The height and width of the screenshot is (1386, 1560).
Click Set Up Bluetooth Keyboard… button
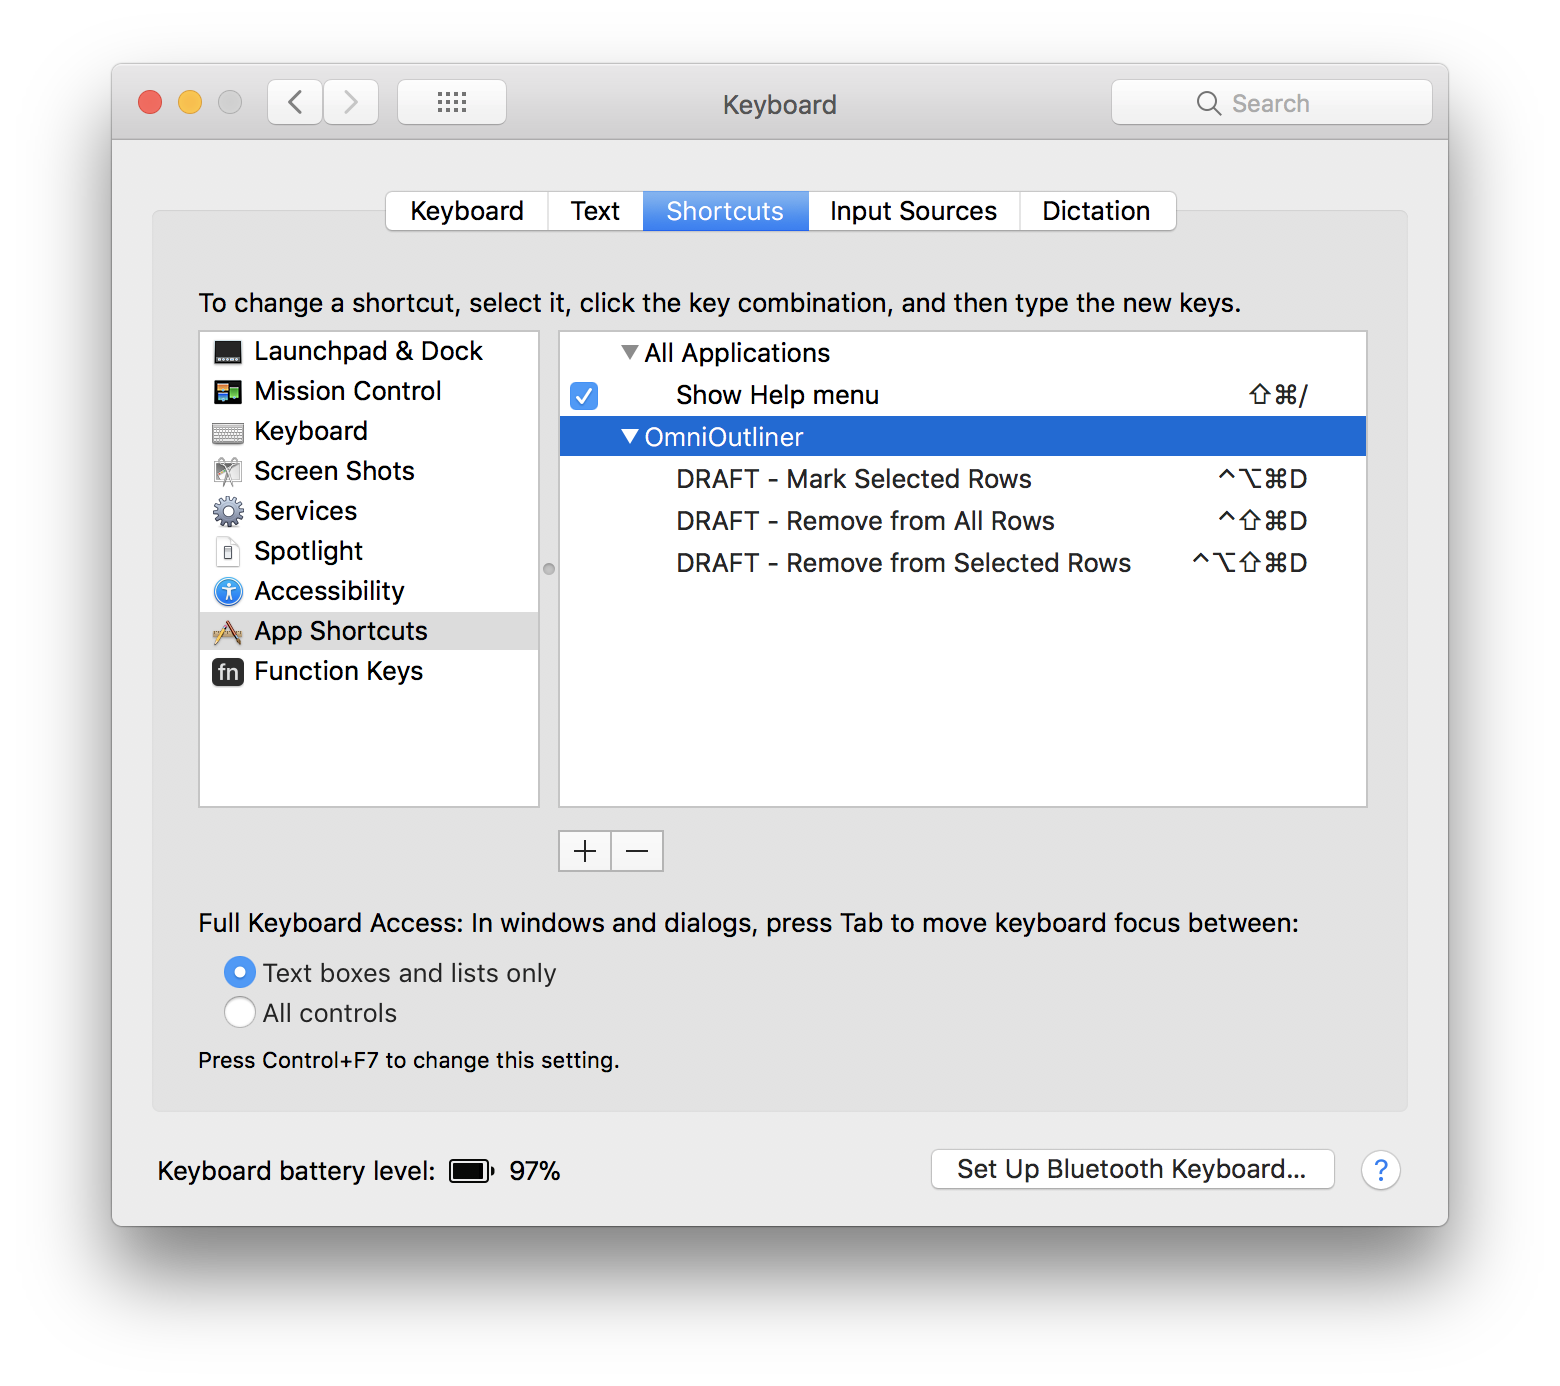[1133, 1169]
